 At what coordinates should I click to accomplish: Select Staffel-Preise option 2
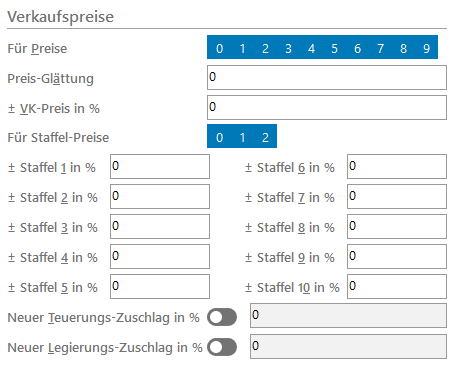point(265,136)
